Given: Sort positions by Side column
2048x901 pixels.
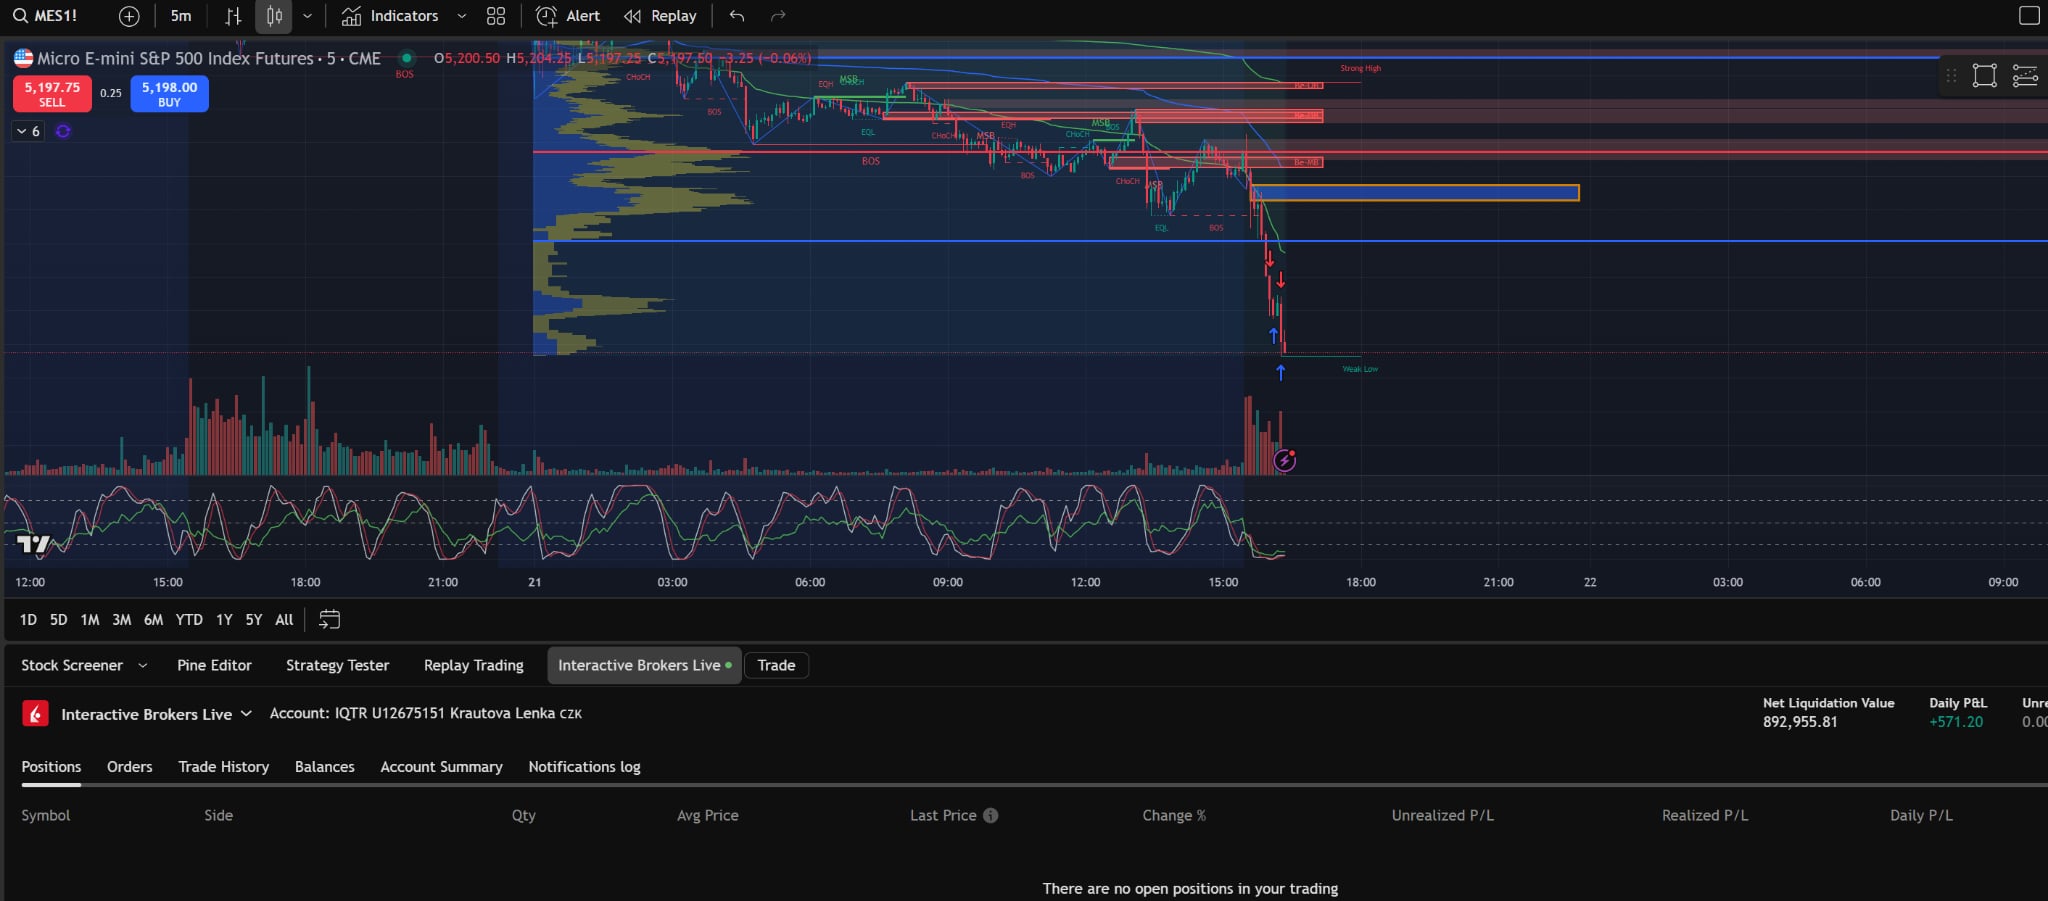Looking at the screenshot, I should coord(218,815).
